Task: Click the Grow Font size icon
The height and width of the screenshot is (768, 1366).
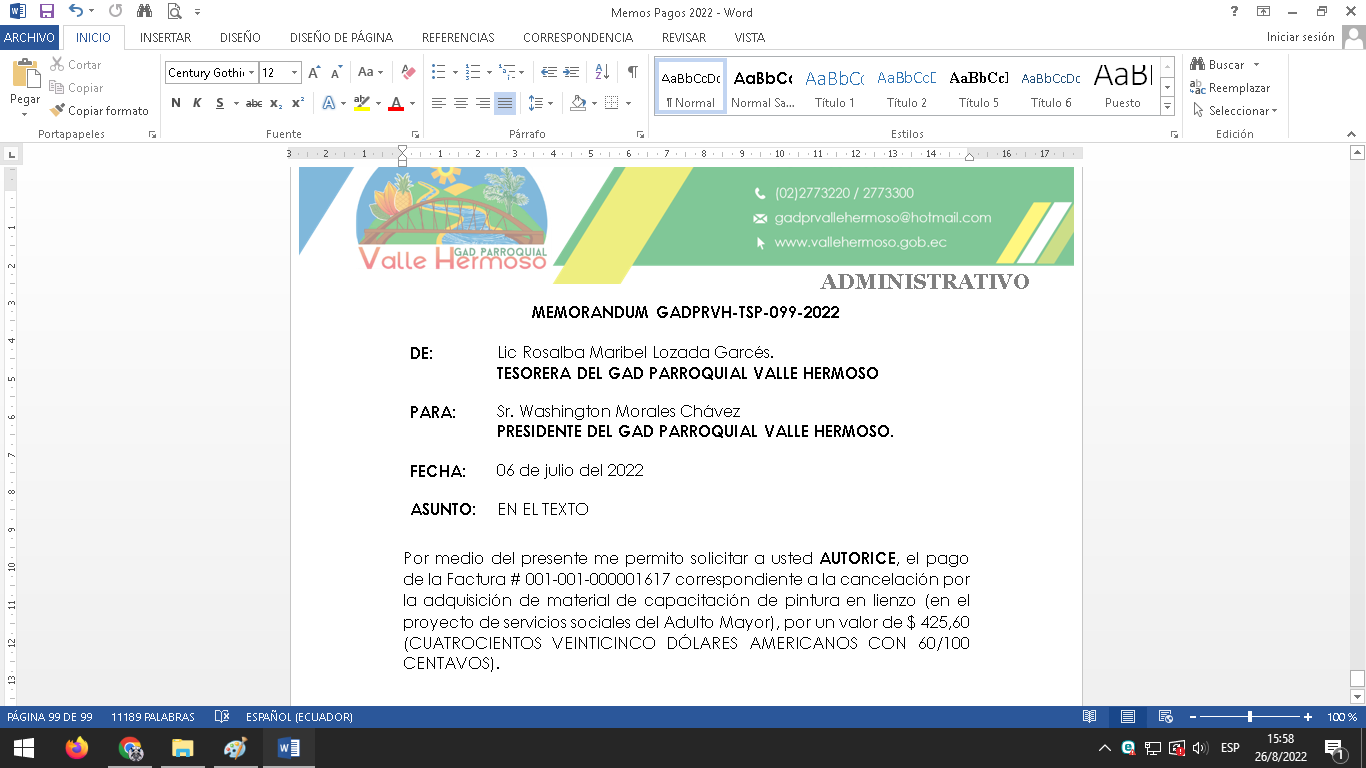Action: [314, 72]
